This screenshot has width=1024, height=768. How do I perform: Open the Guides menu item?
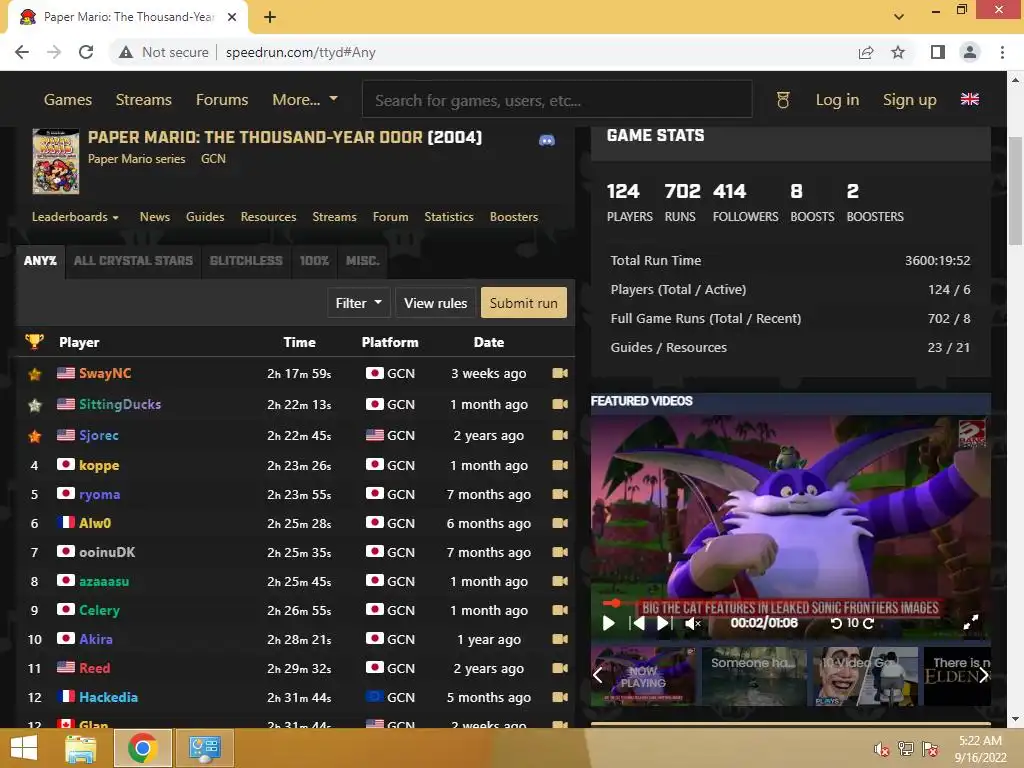tap(205, 217)
